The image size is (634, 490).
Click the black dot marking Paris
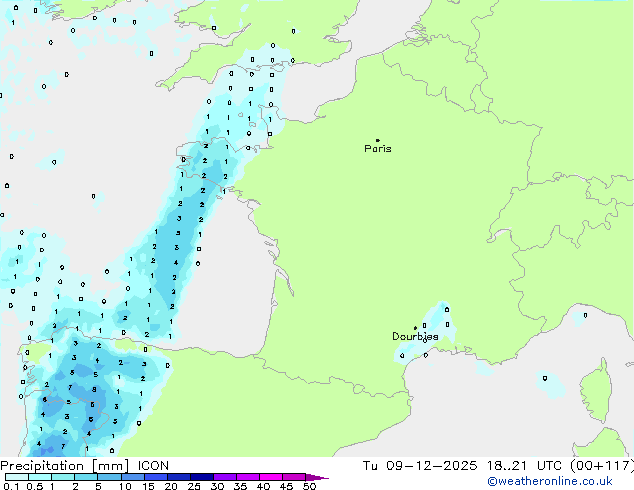coord(378,140)
